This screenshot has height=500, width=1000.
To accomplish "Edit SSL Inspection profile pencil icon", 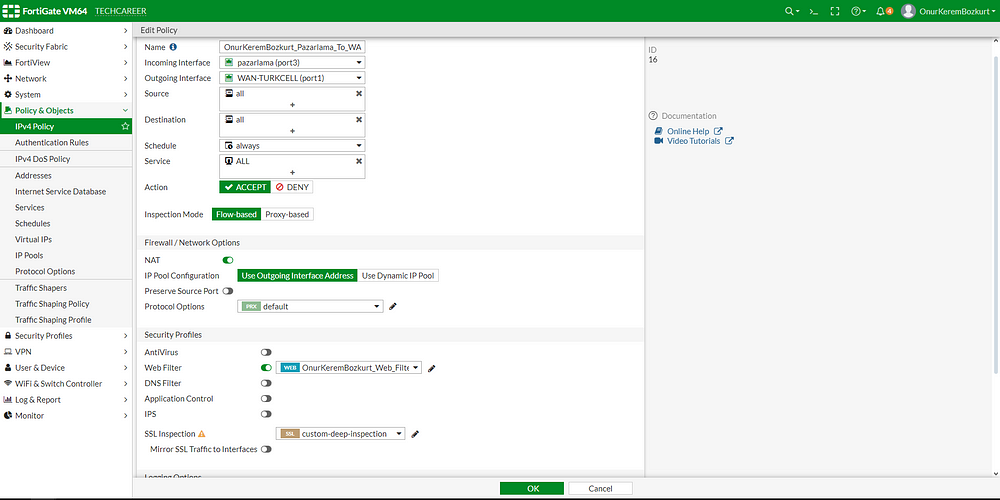I will 415,434.
